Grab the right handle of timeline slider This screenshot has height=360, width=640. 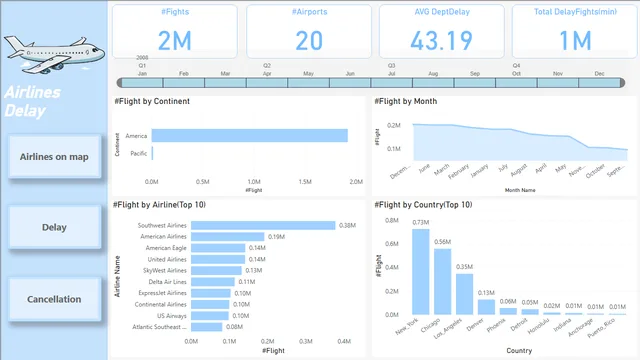point(622,83)
